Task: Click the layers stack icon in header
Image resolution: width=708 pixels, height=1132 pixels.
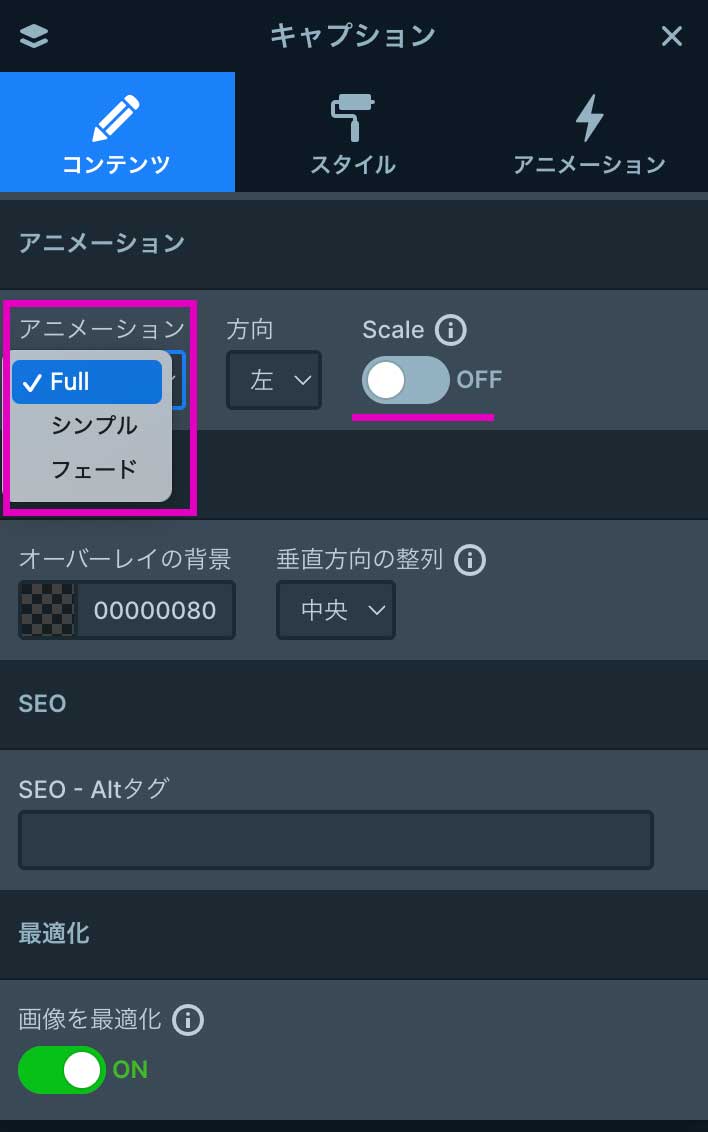Action: point(34,37)
